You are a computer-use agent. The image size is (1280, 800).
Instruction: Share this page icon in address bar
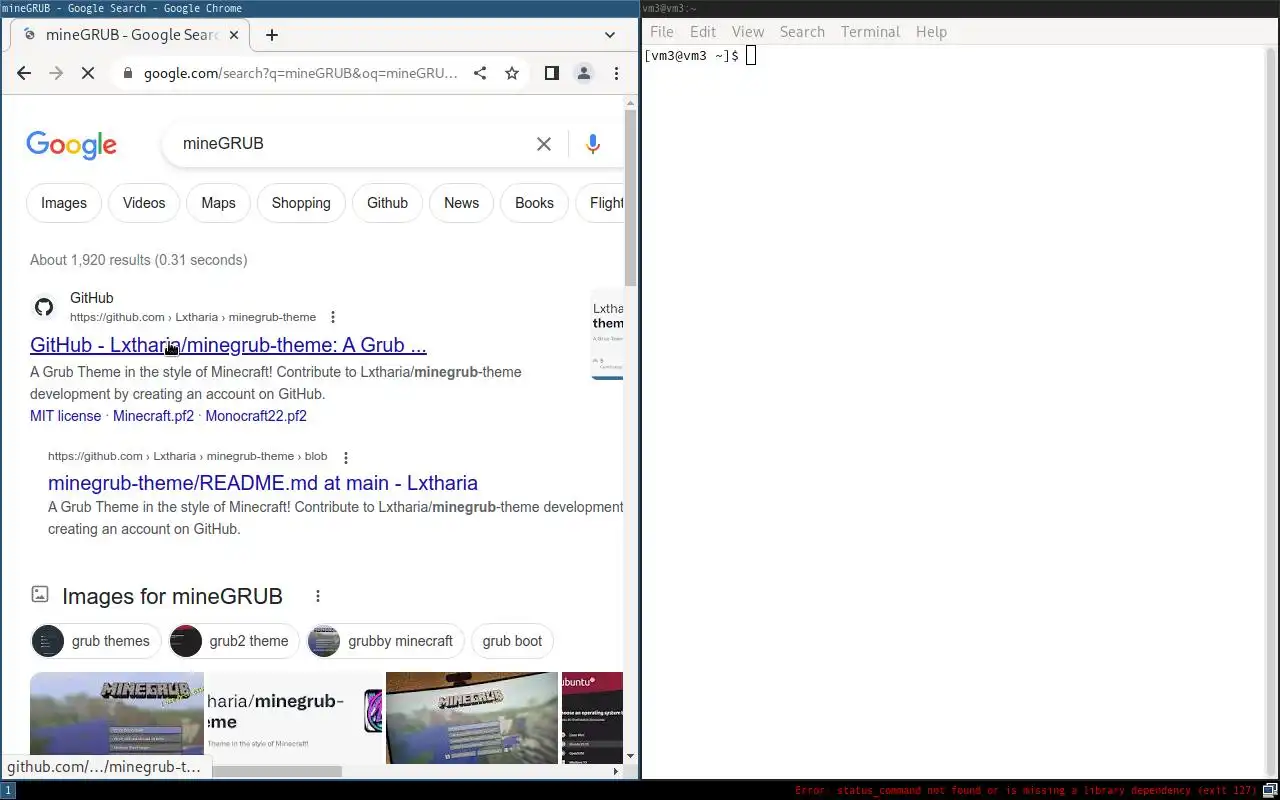coord(480,73)
